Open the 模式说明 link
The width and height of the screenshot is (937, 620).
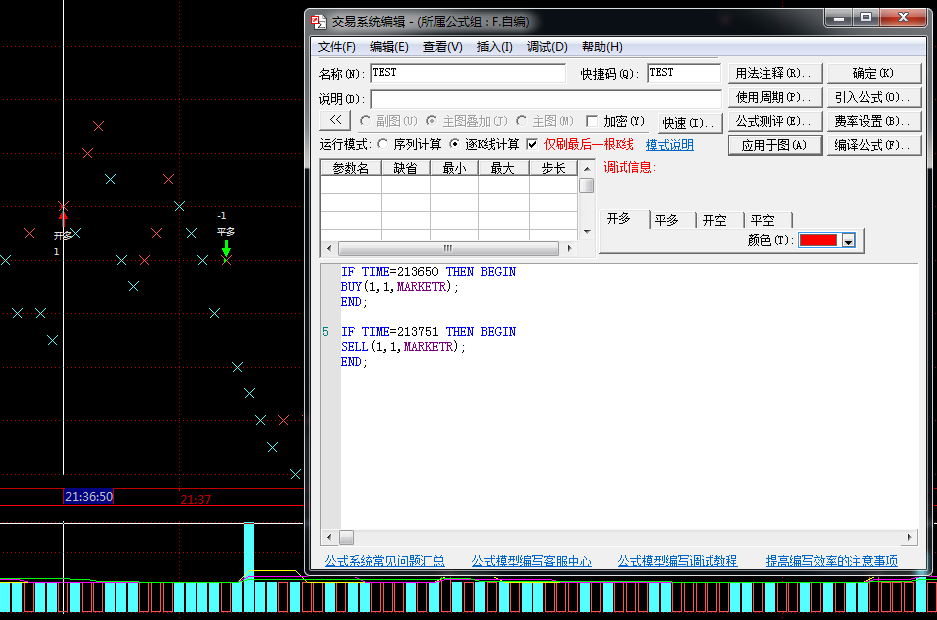click(x=670, y=145)
